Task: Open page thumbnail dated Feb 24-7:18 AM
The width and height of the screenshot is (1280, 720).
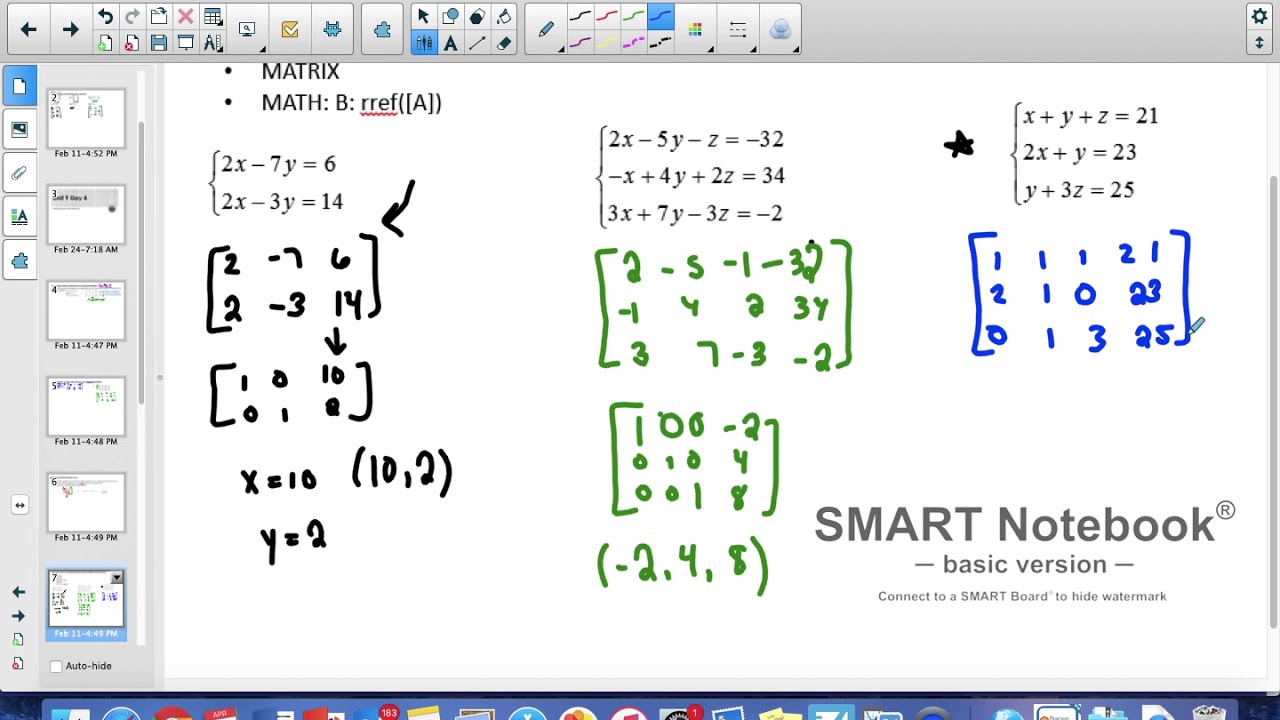Action: click(x=86, y=220)
